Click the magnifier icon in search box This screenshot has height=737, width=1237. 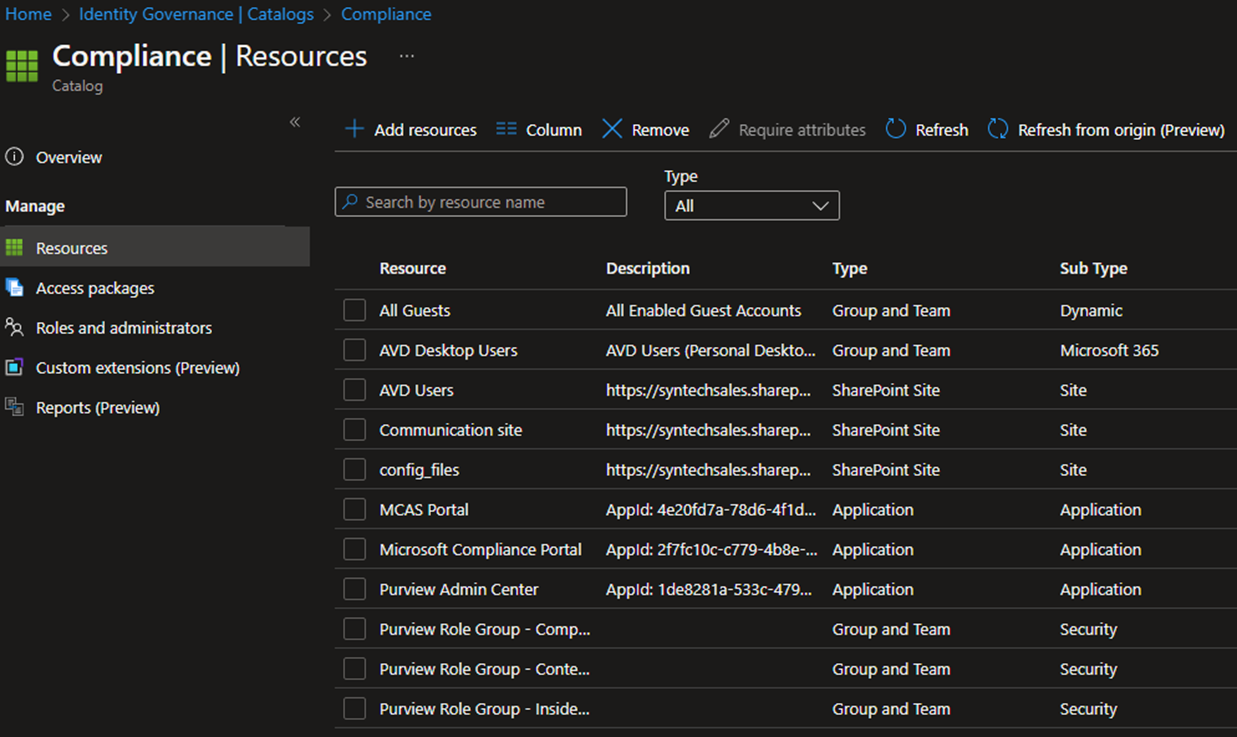point(350,202)
